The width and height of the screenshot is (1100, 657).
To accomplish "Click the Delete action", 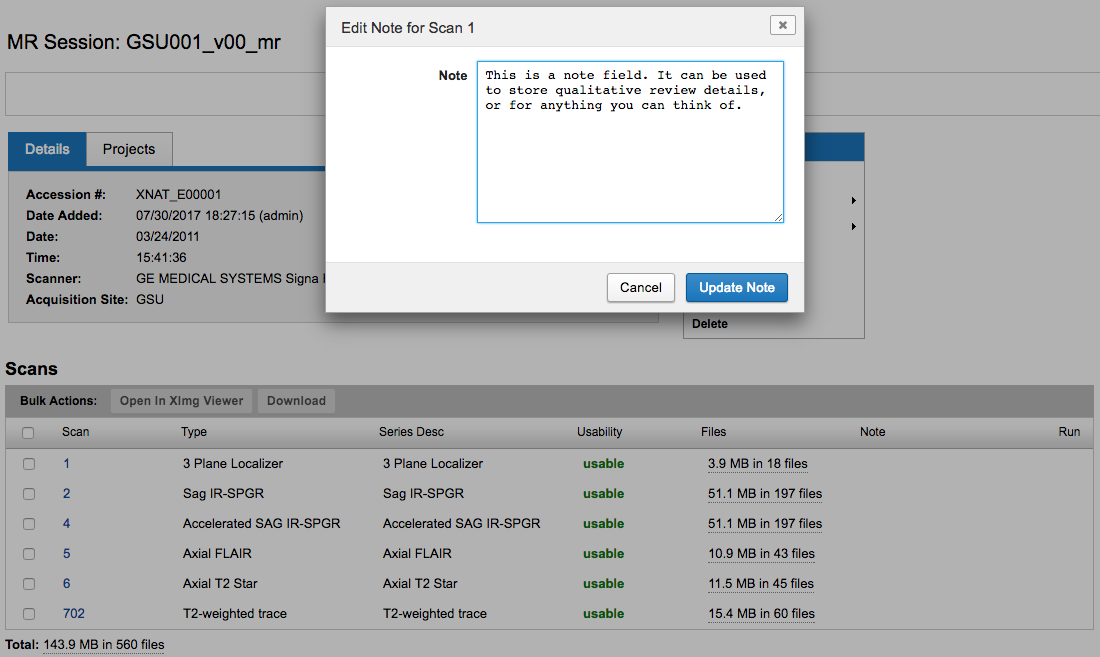I will pos(710,324).
